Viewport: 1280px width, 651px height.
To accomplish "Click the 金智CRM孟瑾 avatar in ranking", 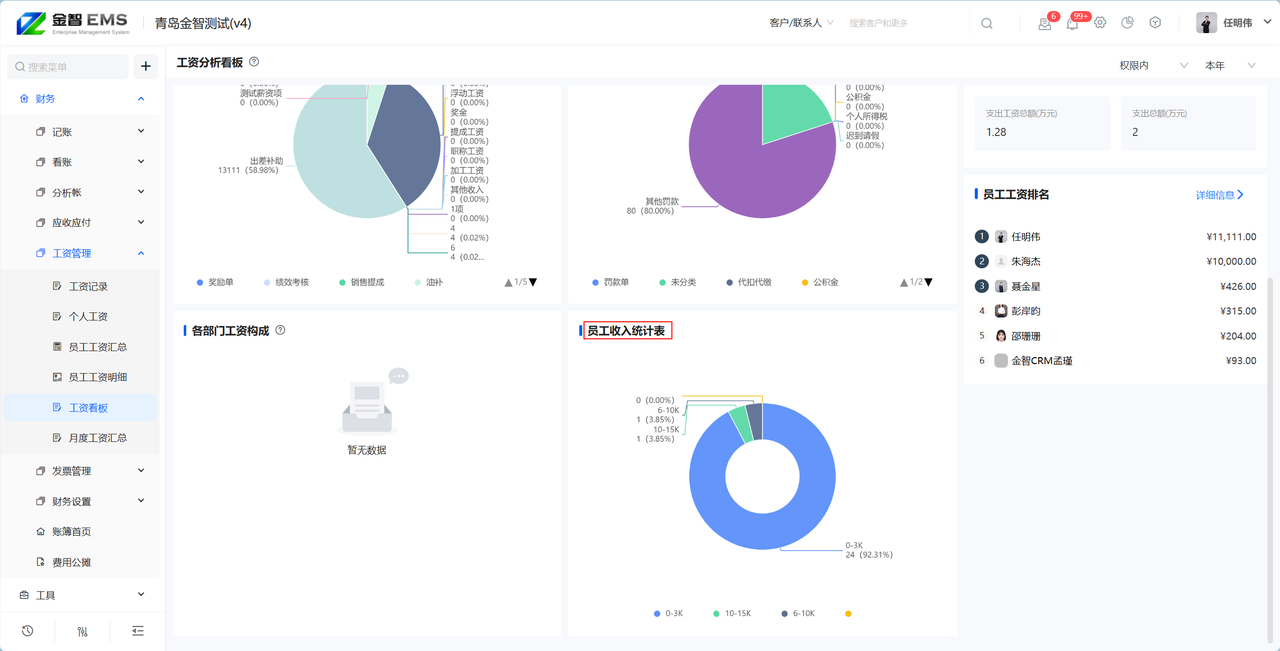I will (x=1001, y=361).
